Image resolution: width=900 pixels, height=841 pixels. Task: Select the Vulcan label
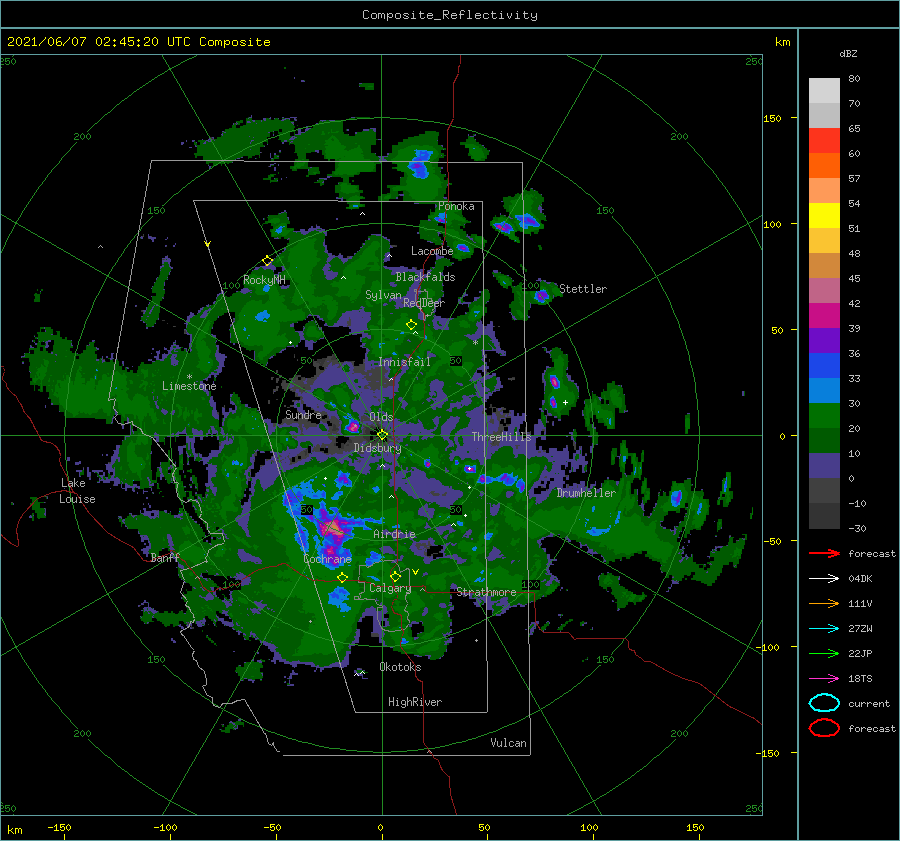[x=508, y=743]
